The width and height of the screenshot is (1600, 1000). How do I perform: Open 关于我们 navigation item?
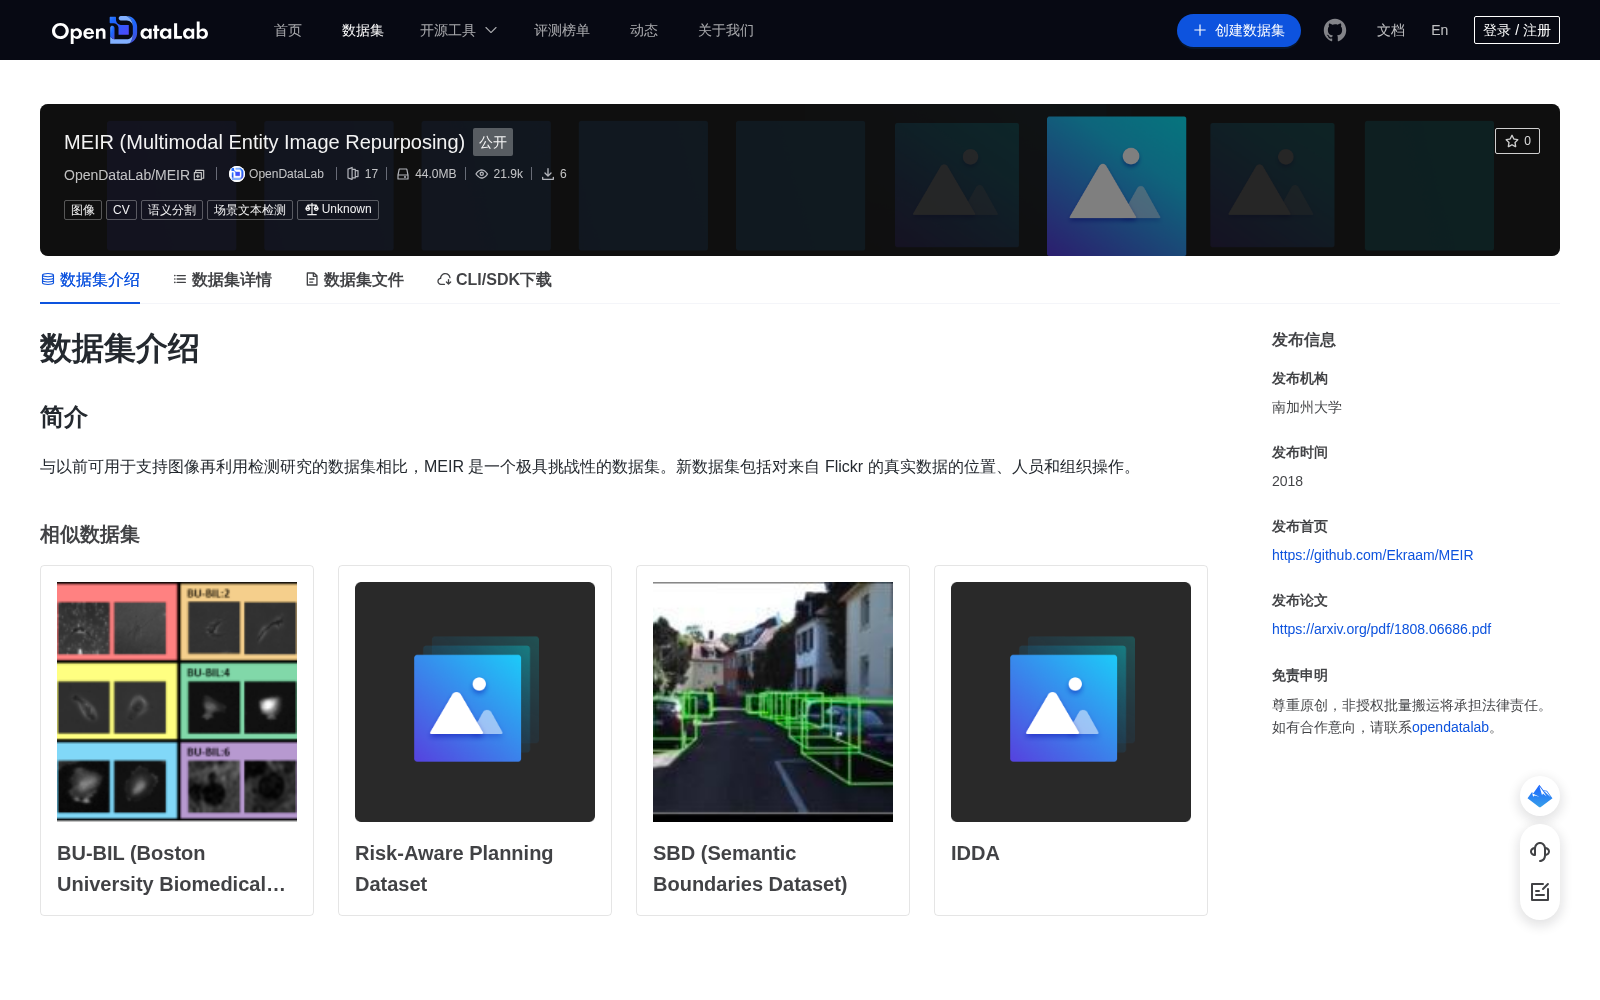click(726, 30)
